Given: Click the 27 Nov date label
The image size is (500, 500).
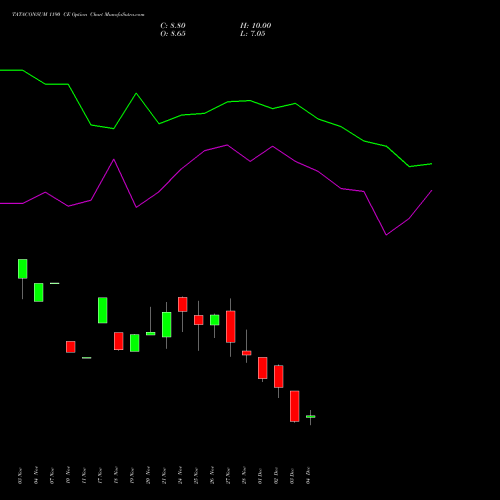Looking at the screenshot, I should (x=228, y=476).
